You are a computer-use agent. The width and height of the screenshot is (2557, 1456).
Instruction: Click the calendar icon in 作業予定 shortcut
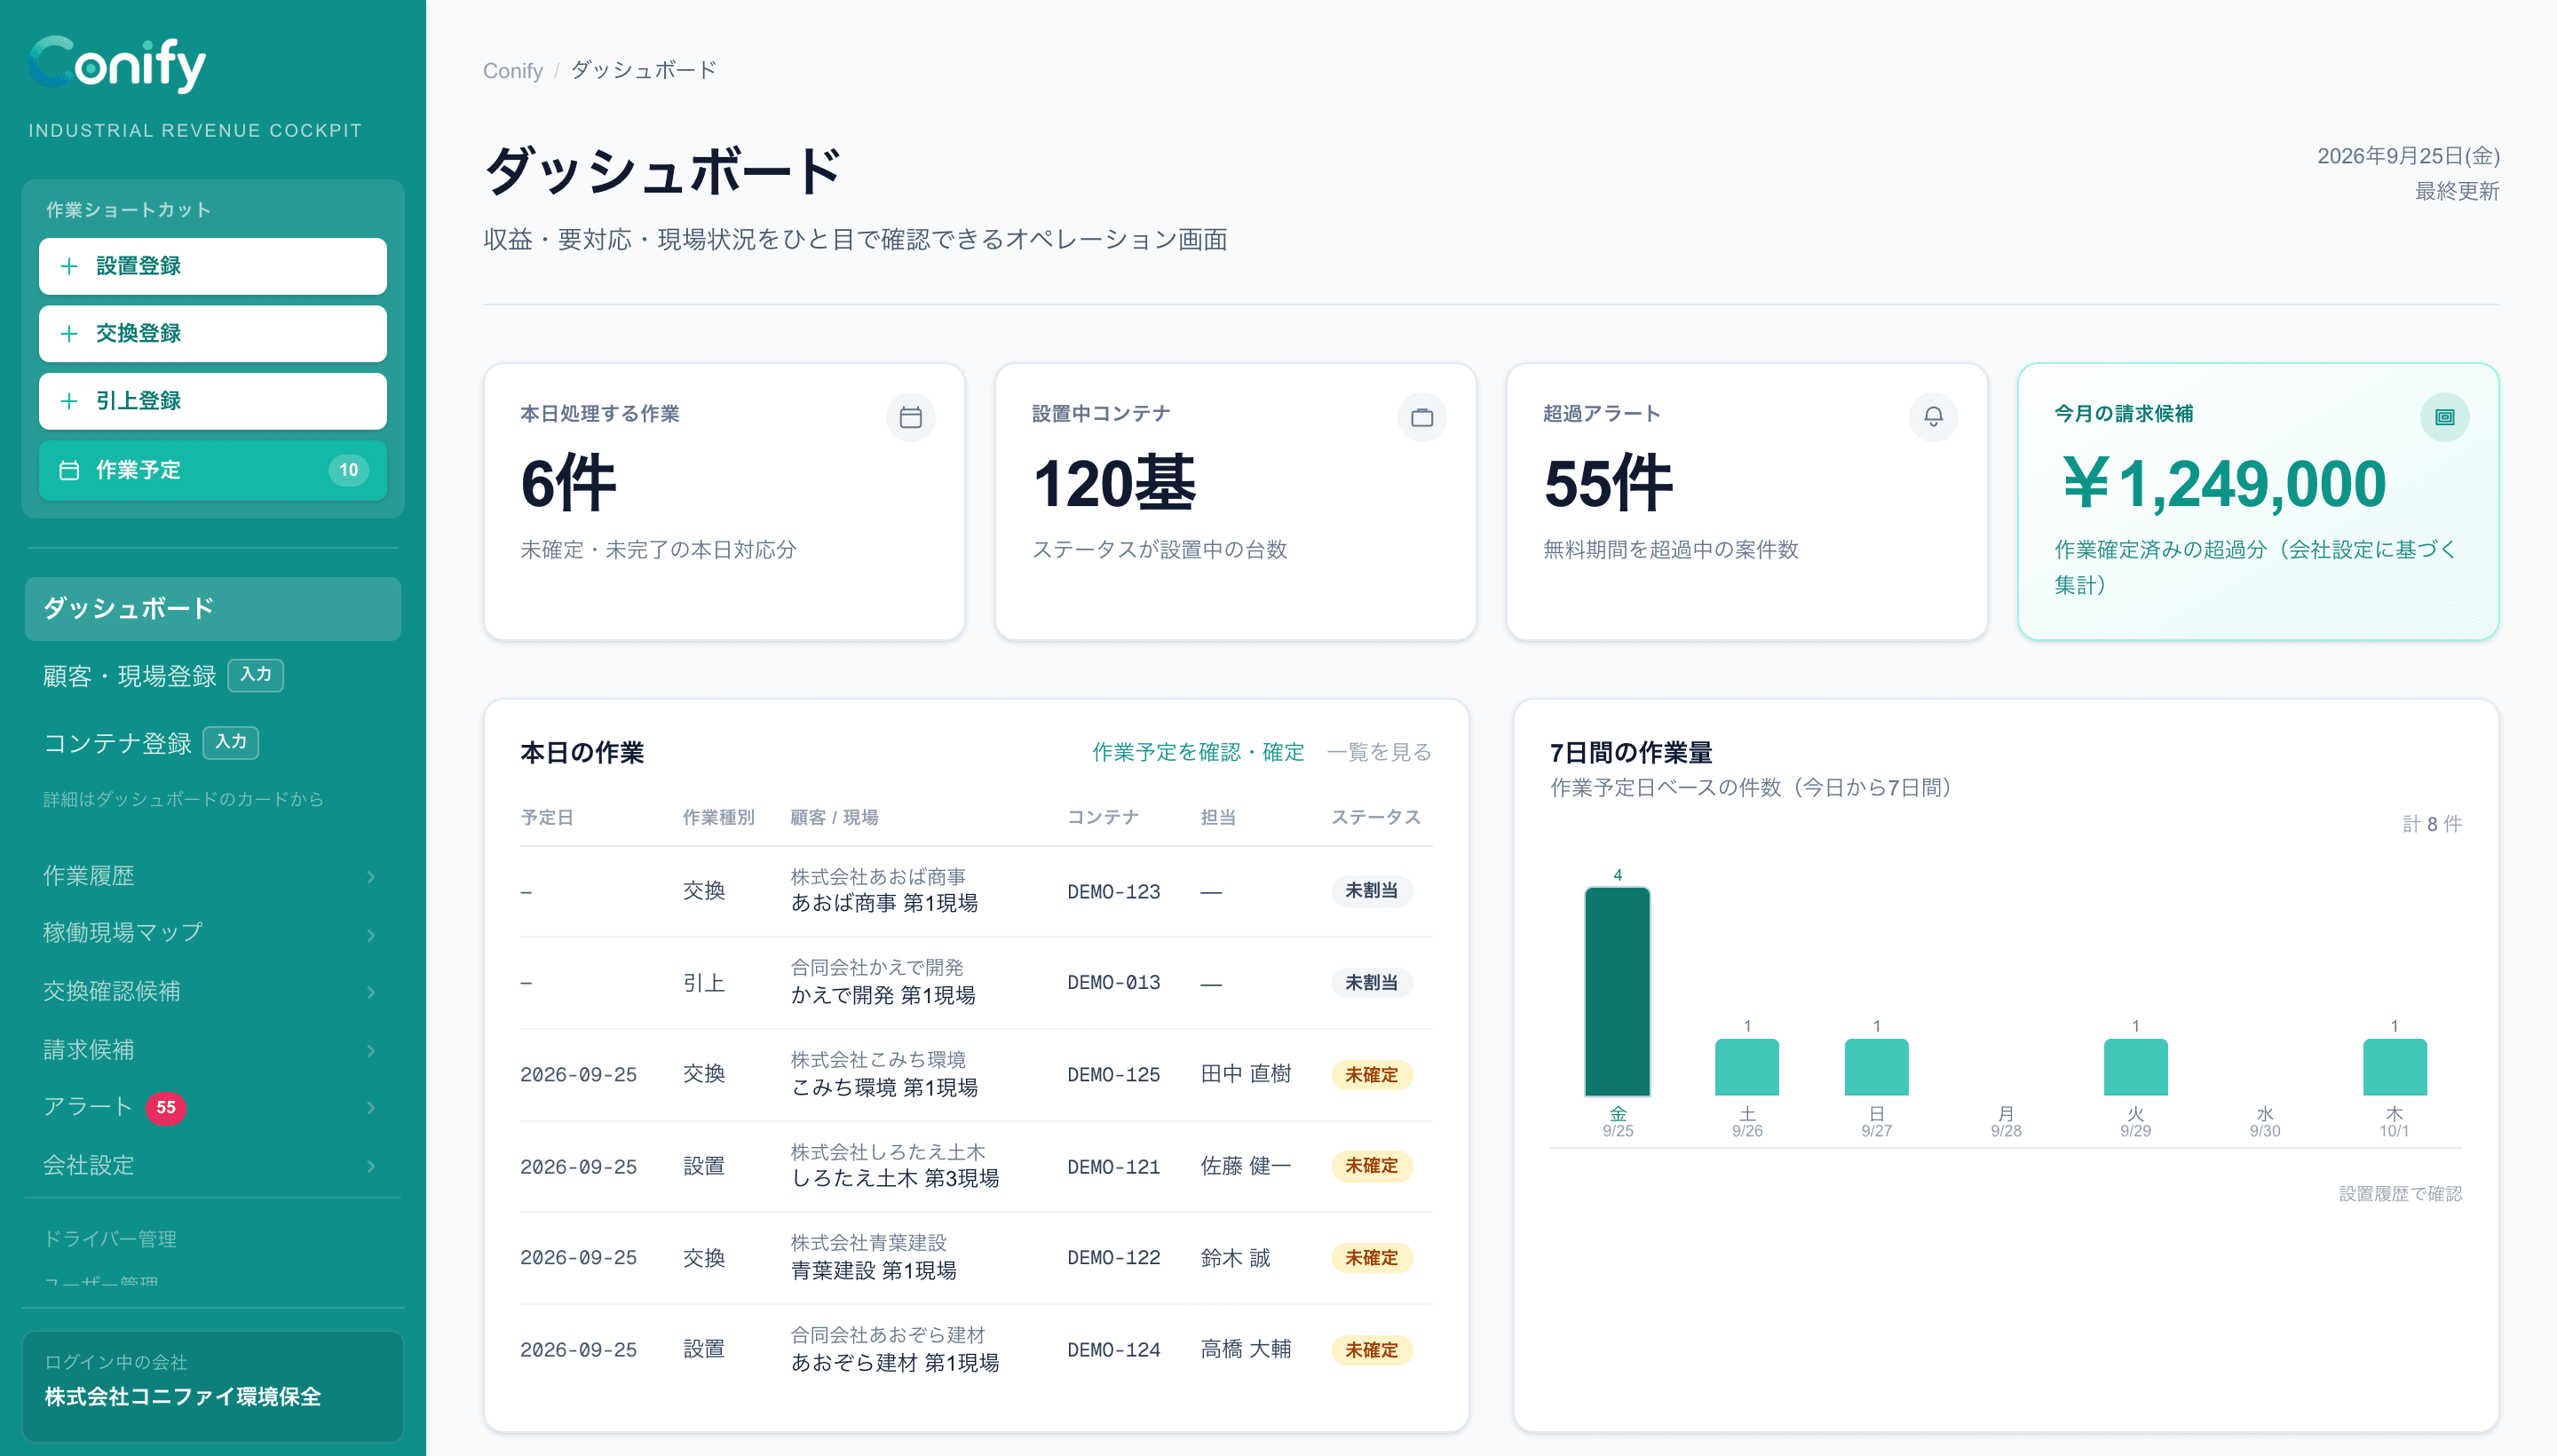tap(69, 470)
